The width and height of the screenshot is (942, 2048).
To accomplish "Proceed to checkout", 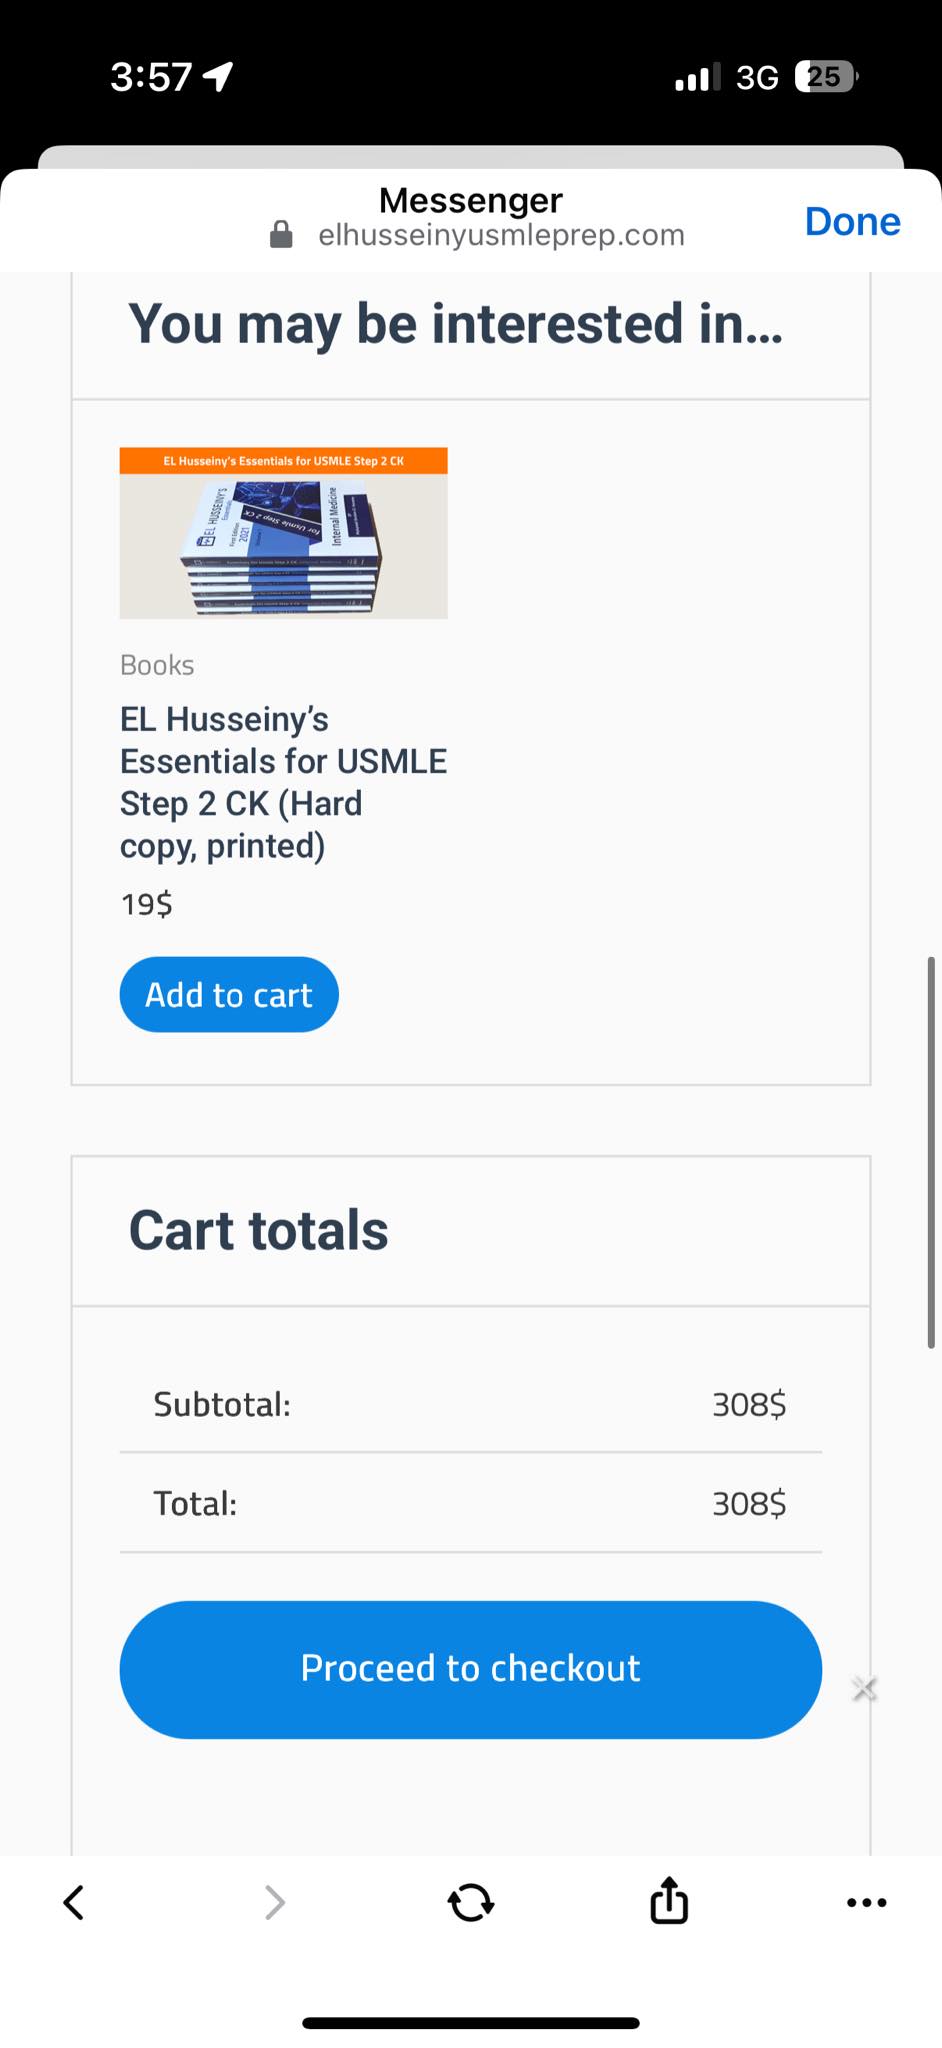I will [470, 1669].
